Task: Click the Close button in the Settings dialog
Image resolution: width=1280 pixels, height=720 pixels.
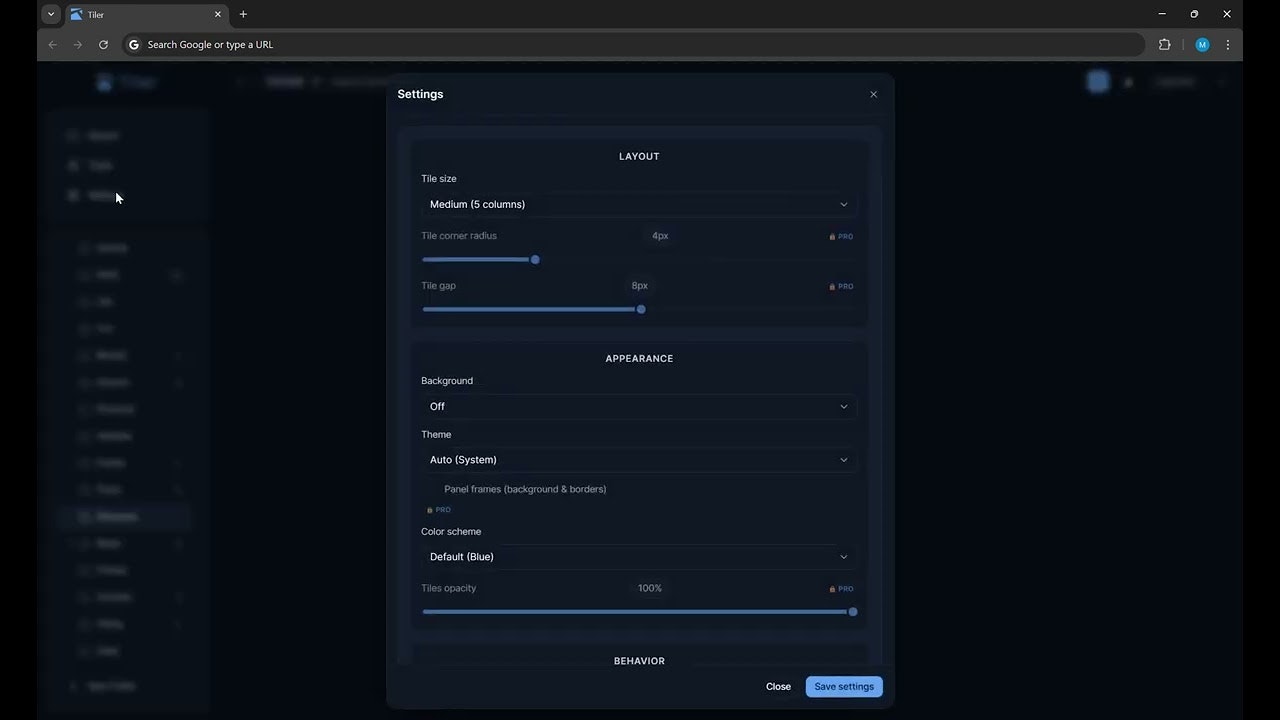Action: 778,686
